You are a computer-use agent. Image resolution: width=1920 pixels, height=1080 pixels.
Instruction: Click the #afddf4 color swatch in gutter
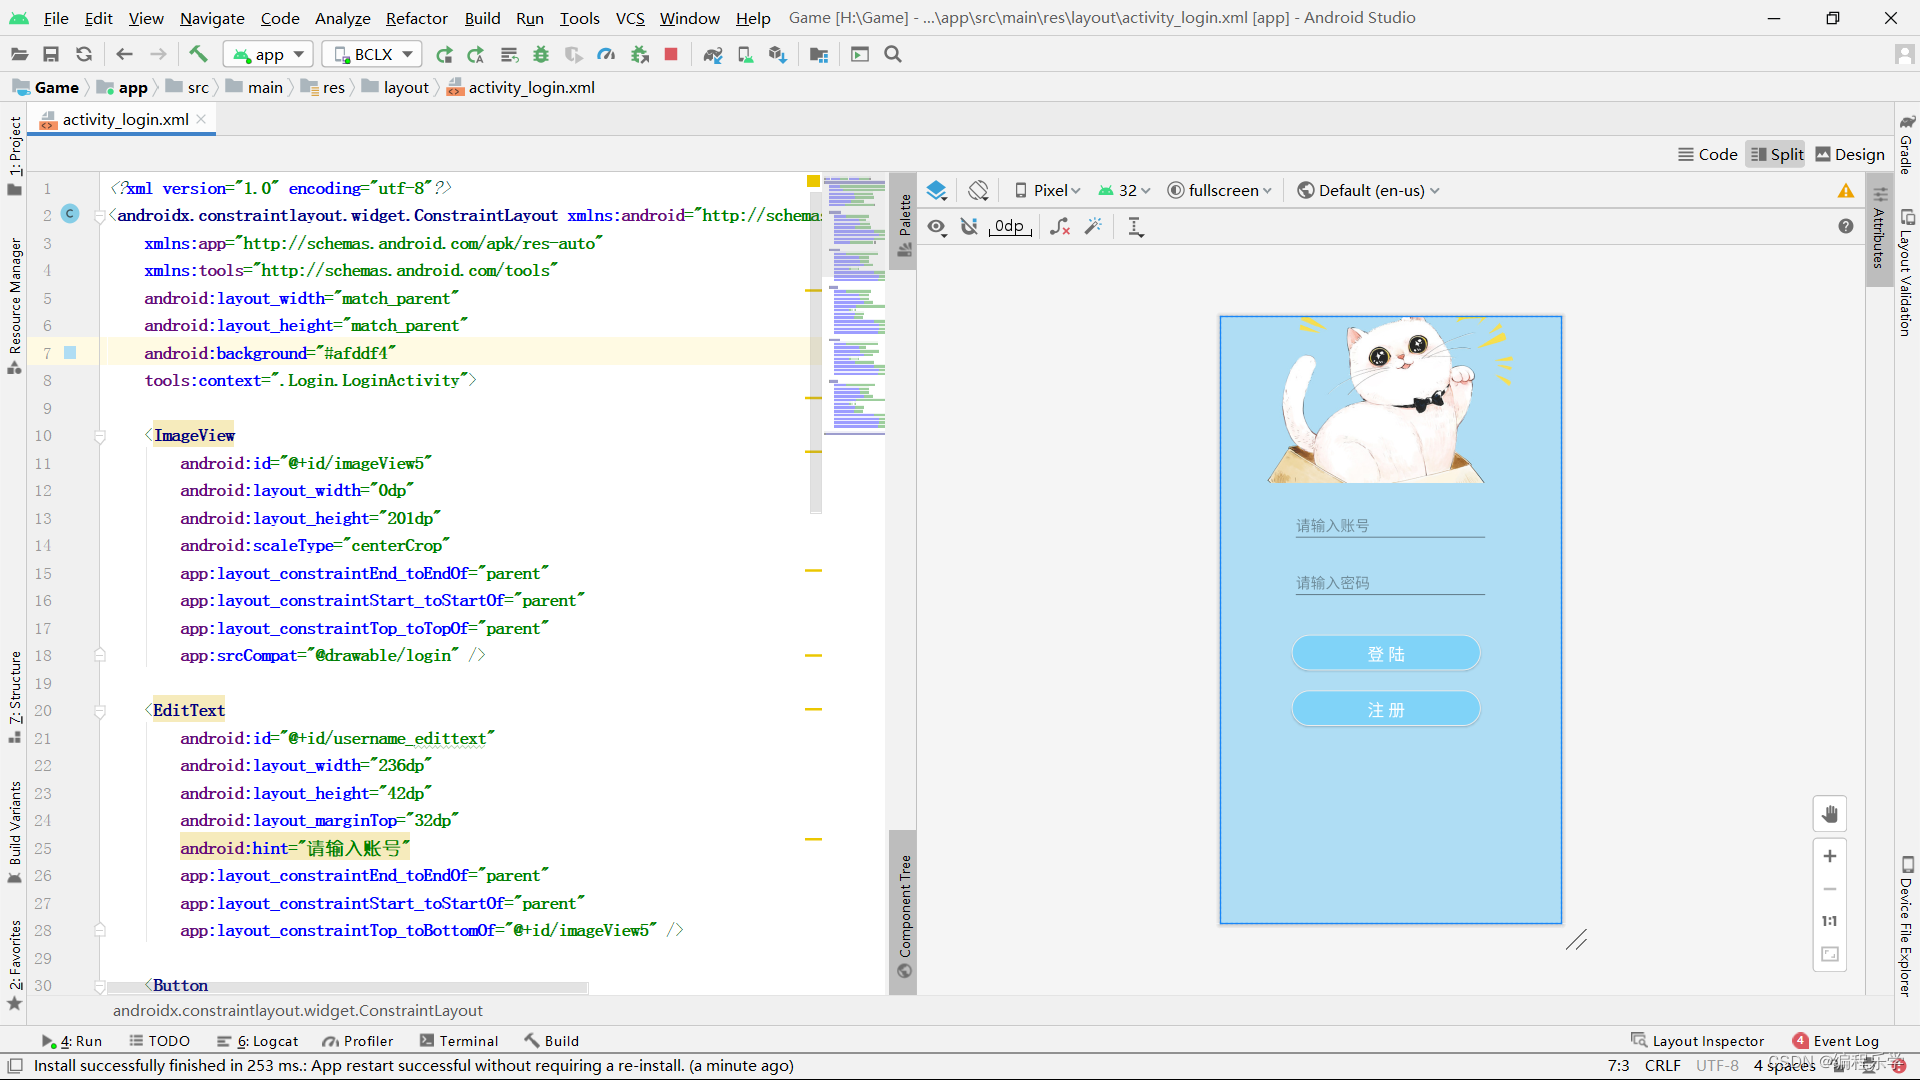coord(70,353)
